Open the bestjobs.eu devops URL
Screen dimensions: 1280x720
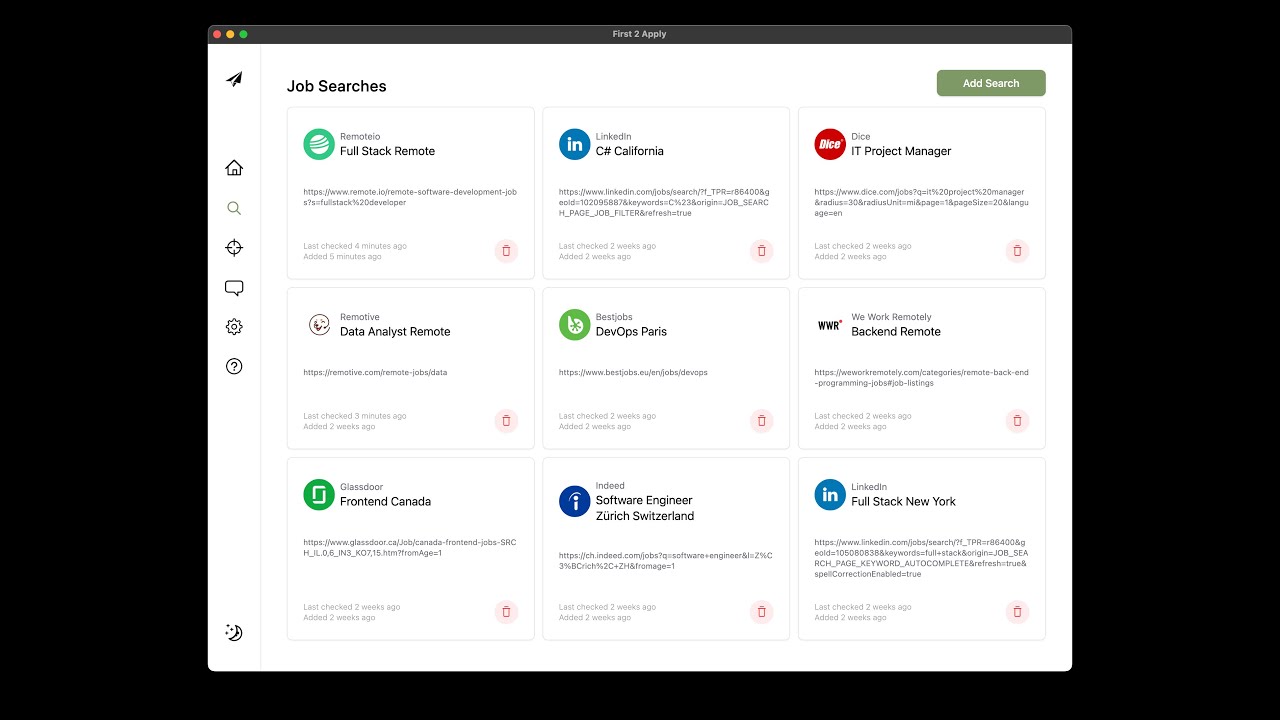pyautogui.click(x=633, y=372)
